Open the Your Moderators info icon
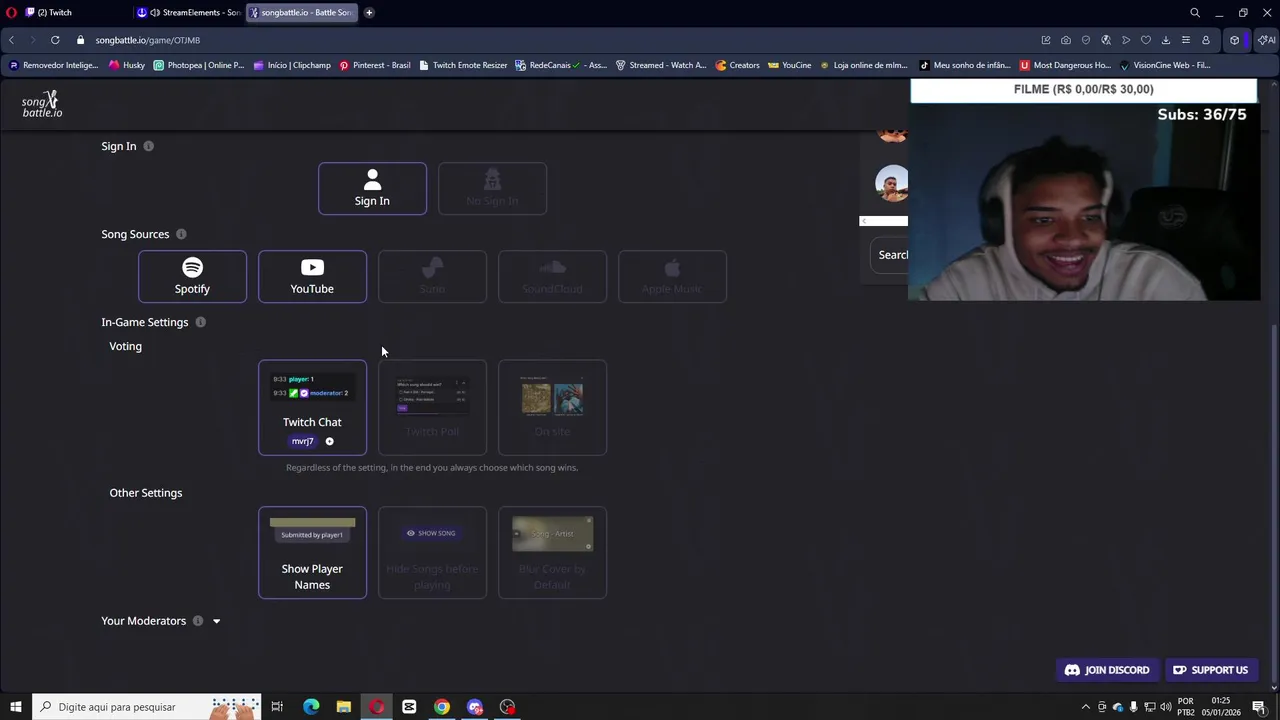The height and width of the screenshot is (720, 1280). 198,621
